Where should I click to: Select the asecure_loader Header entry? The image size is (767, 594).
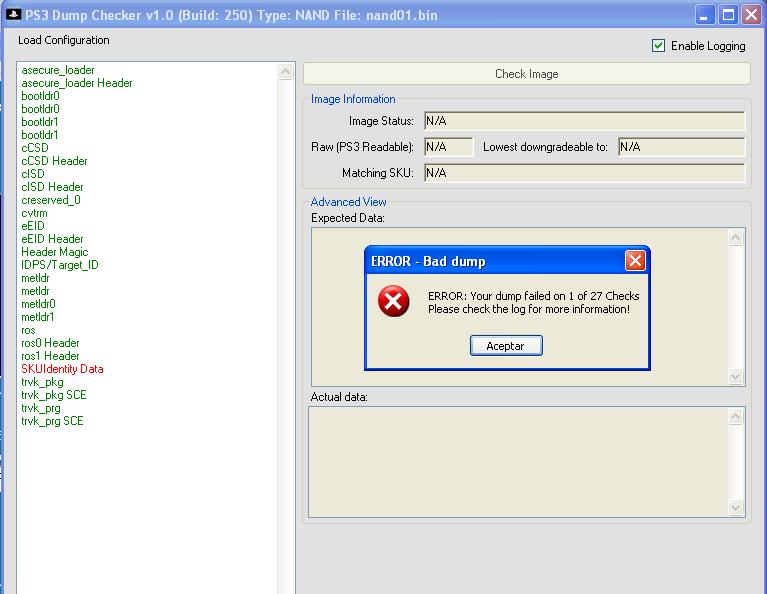77,83
